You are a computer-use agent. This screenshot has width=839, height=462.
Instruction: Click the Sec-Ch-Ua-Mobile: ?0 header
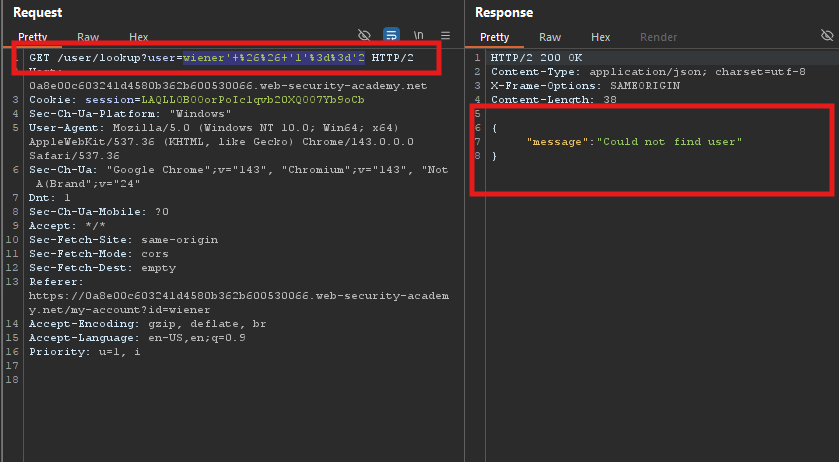point(98,211)
